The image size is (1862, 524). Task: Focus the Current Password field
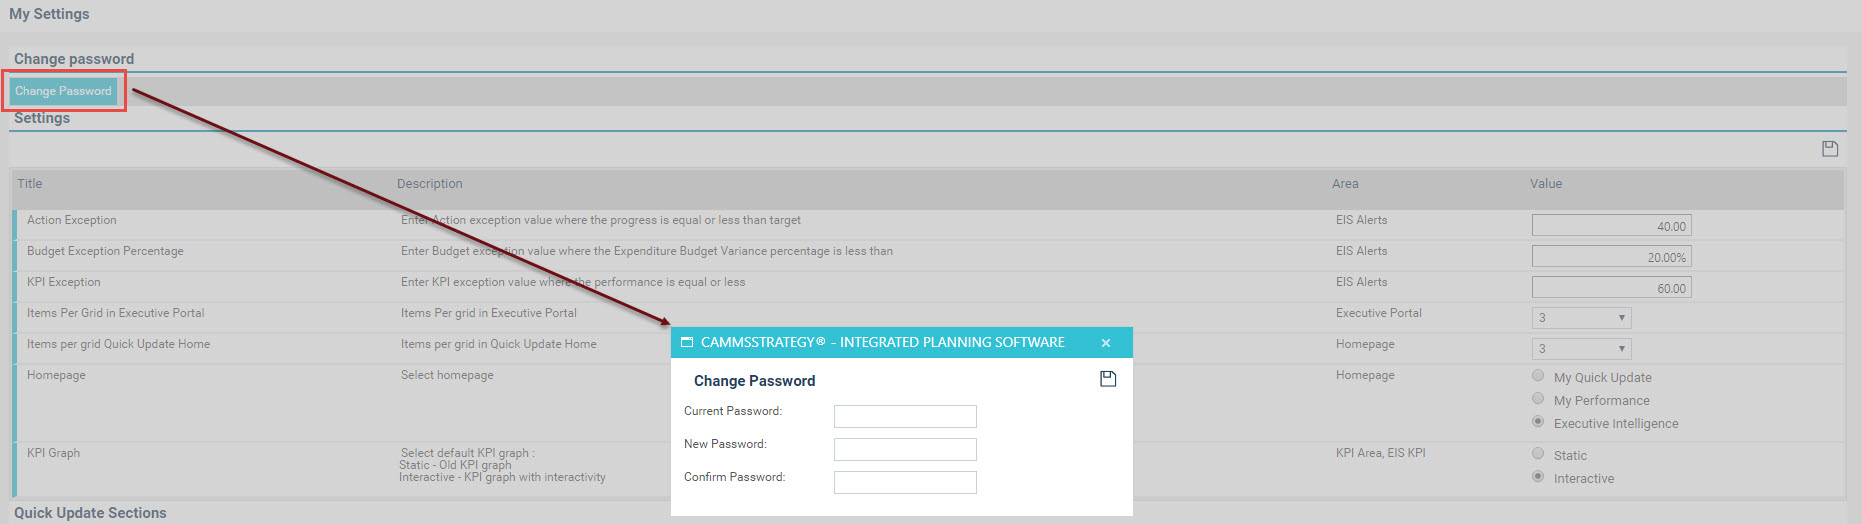[x=905, y=416]
